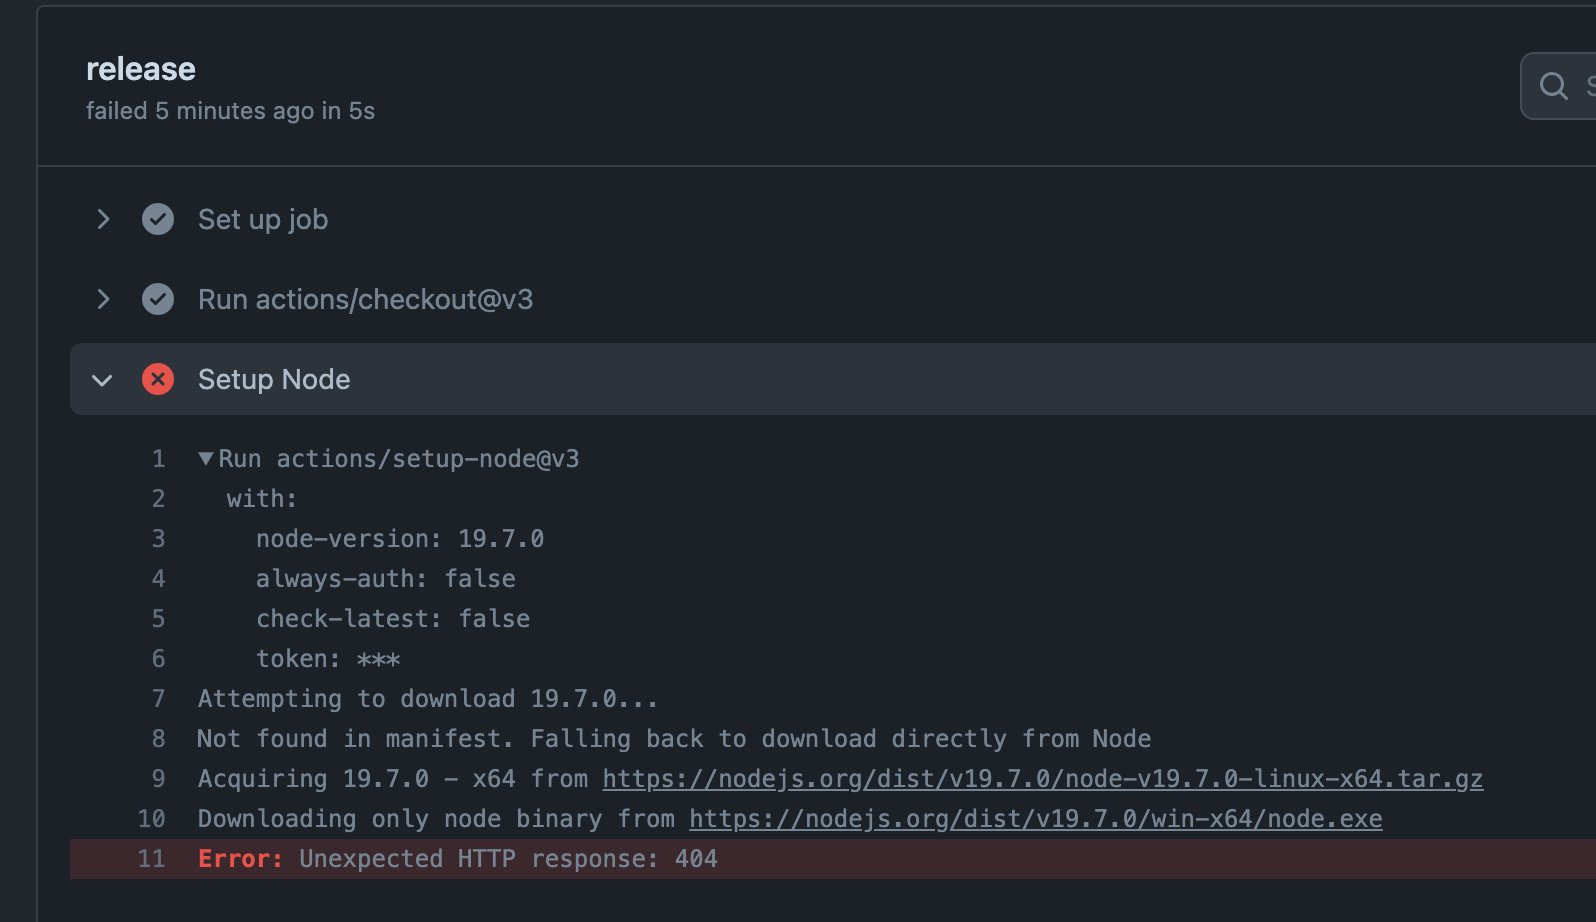
Task: Click log line number 8
Action: coord(158,739)
